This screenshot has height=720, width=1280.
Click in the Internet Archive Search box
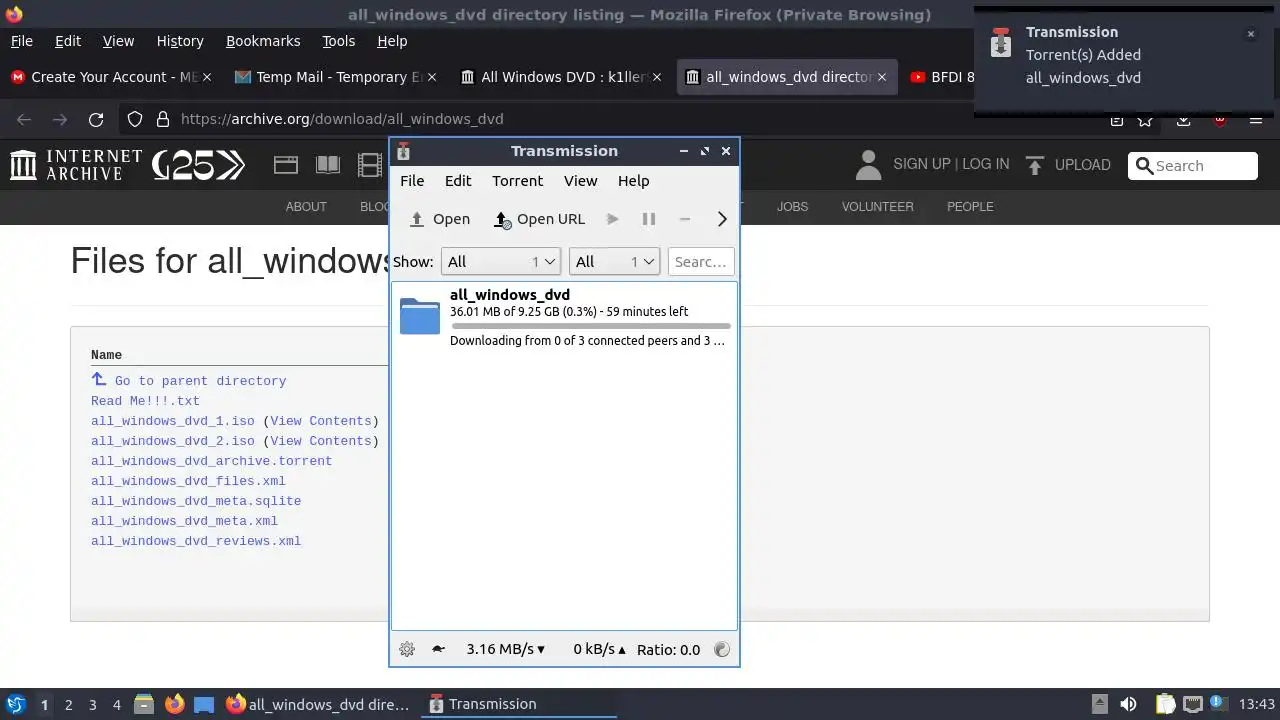(x=1192, y=166)
